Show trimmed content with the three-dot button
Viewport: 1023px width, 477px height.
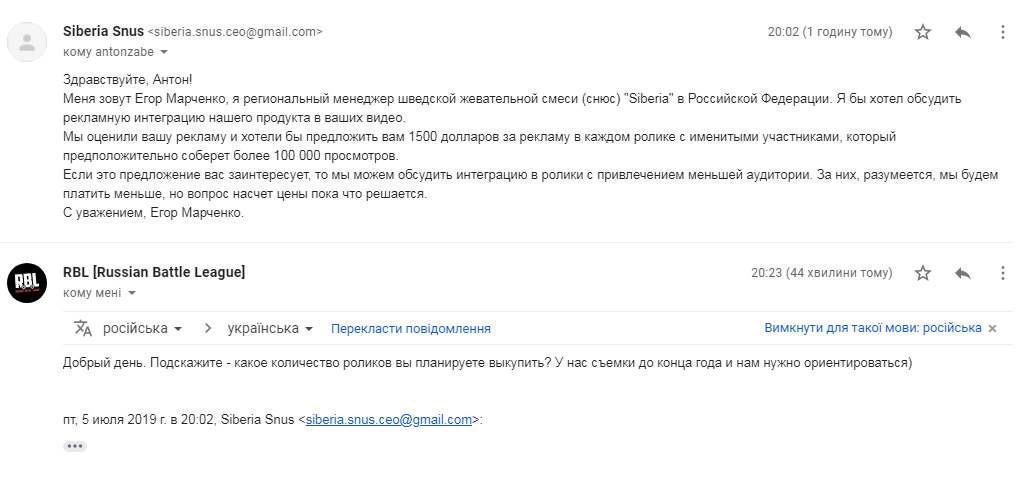click(x=74, y=446)
